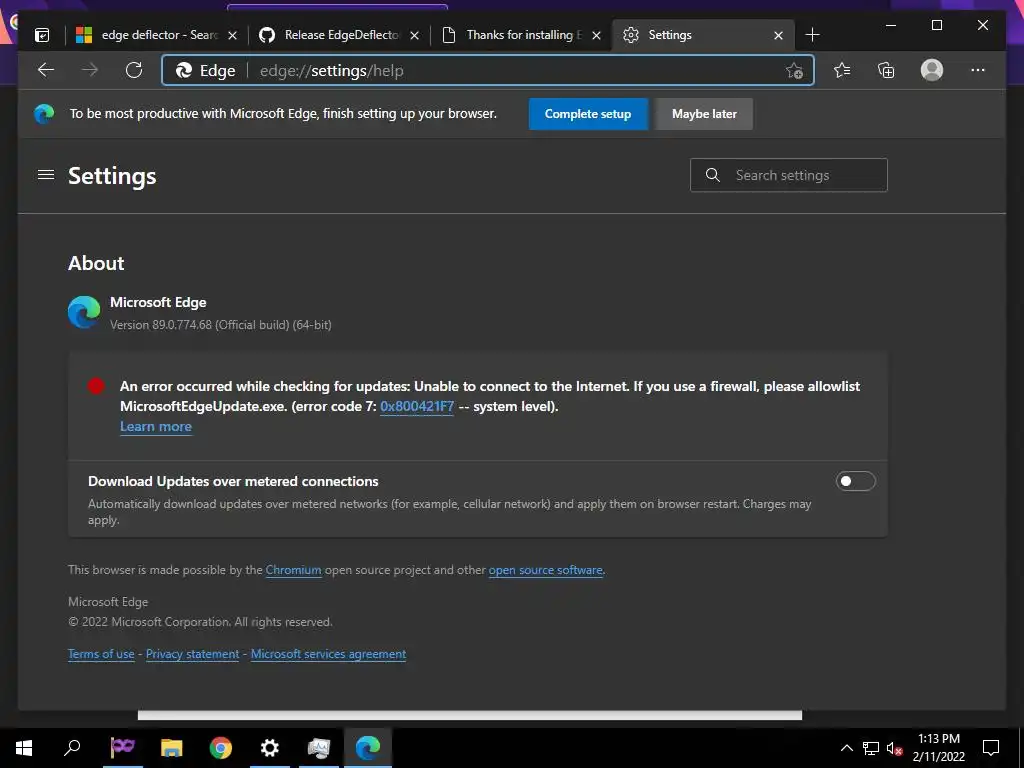The height and width of the screenshot is (768, 1024).
Task: Open the open source software link
Action: point(545,569)
